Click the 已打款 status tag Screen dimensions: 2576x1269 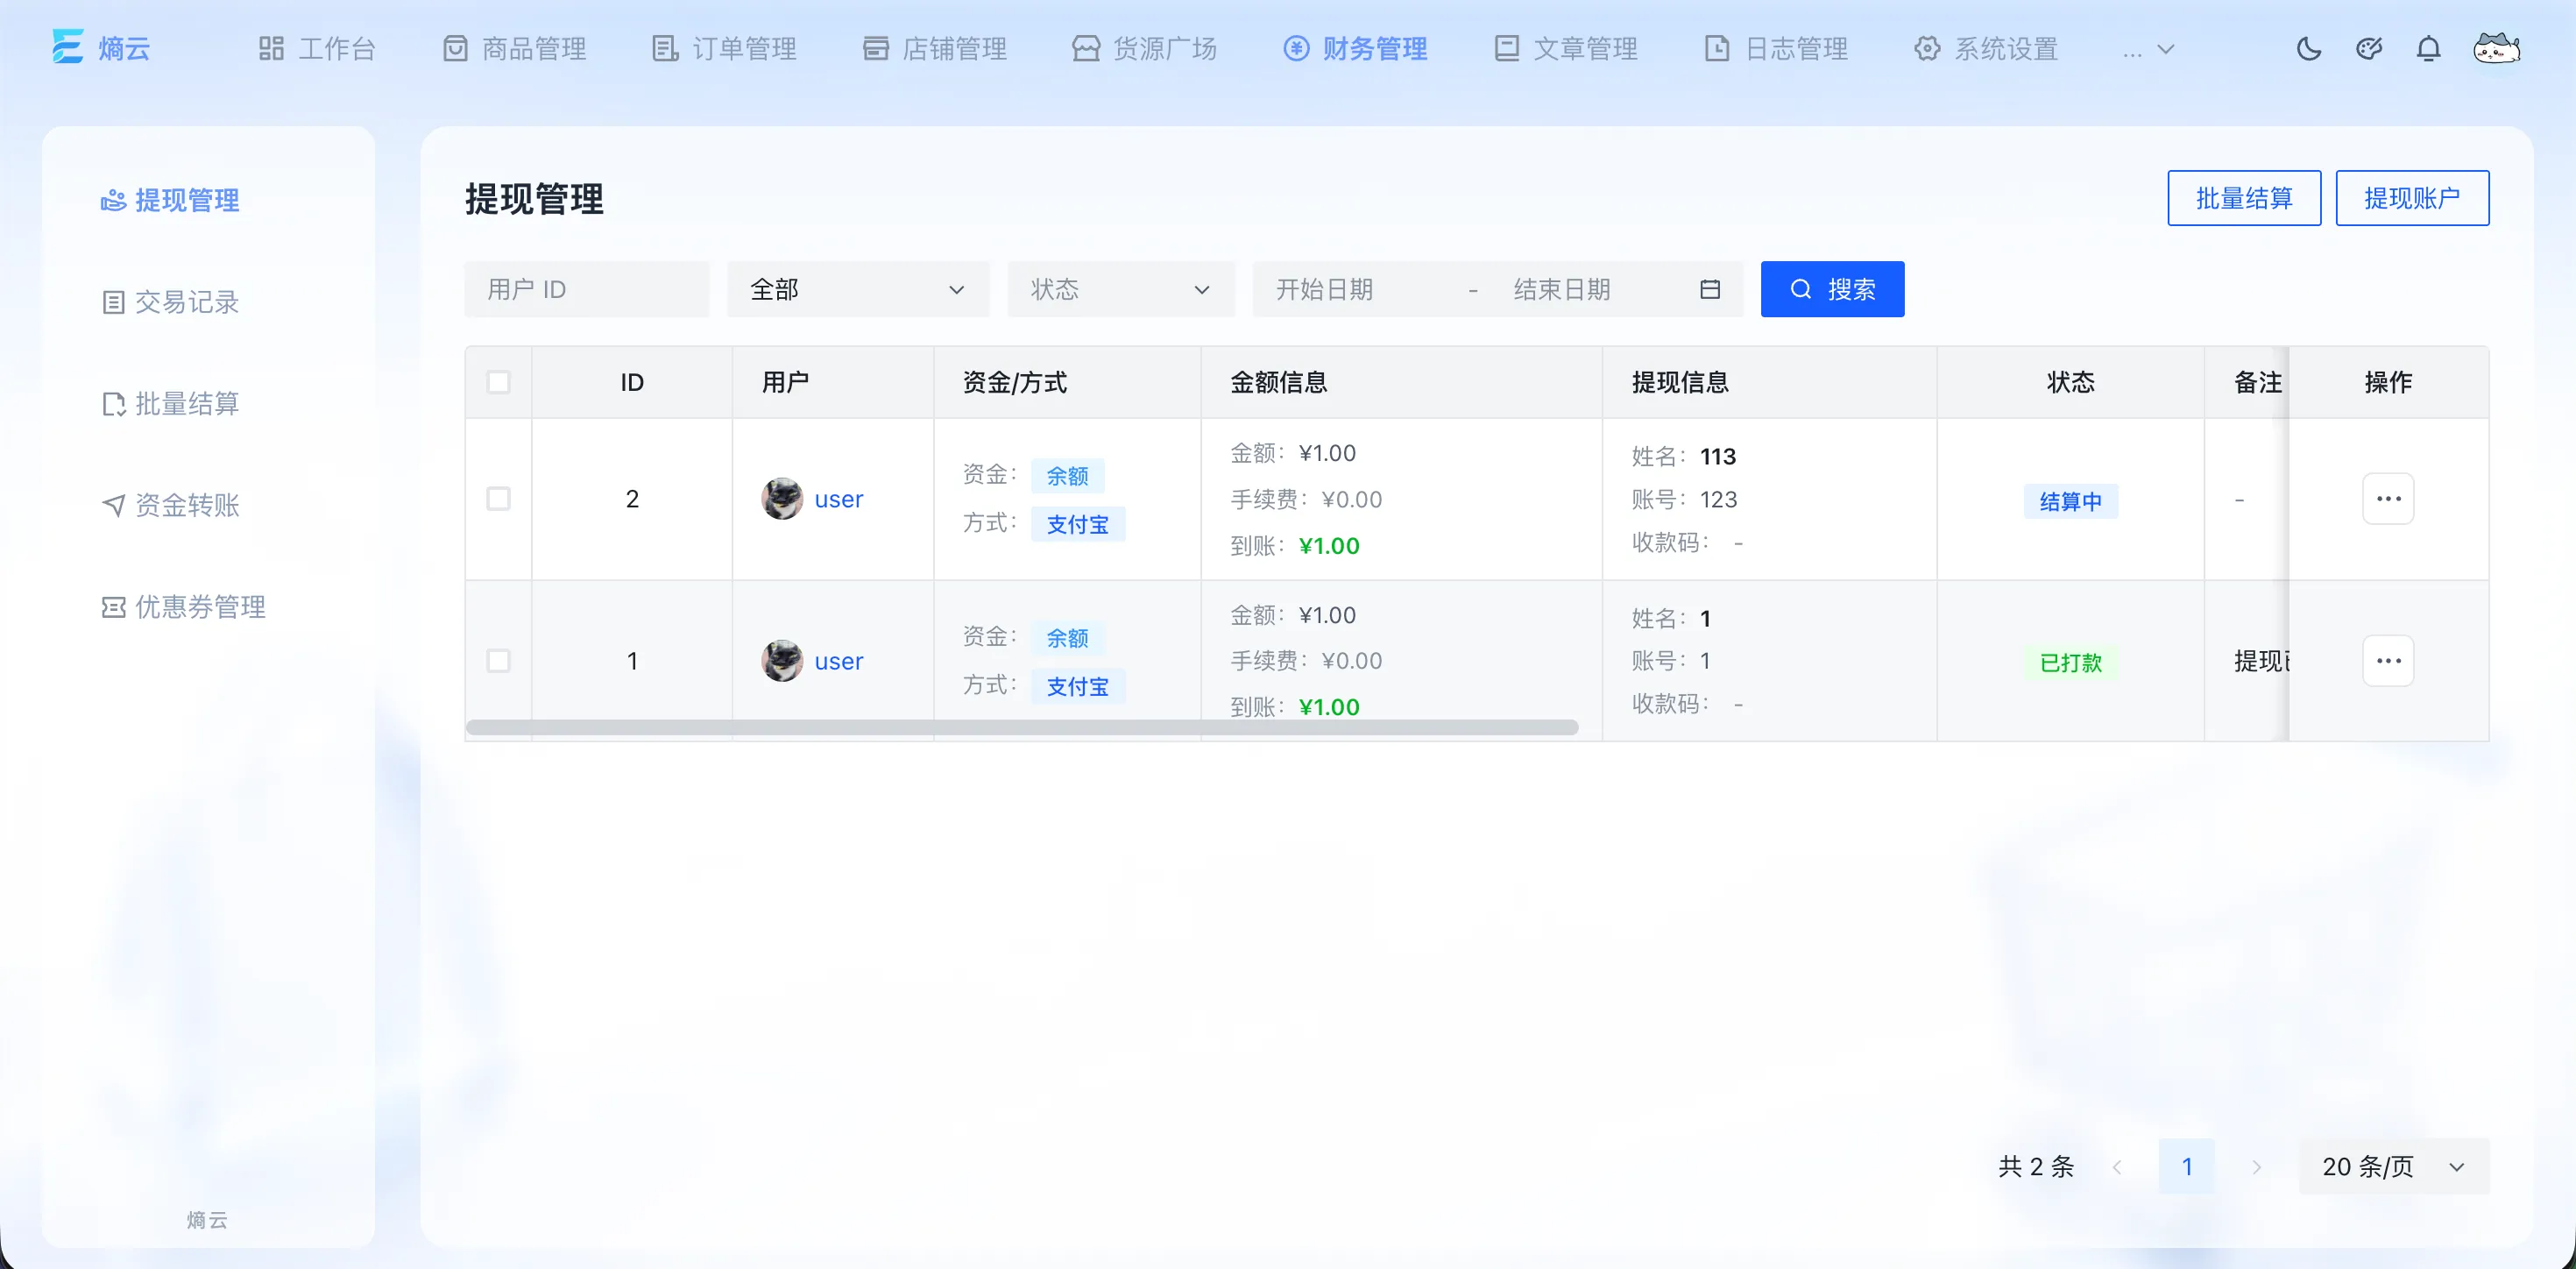tap(2070, 662)
